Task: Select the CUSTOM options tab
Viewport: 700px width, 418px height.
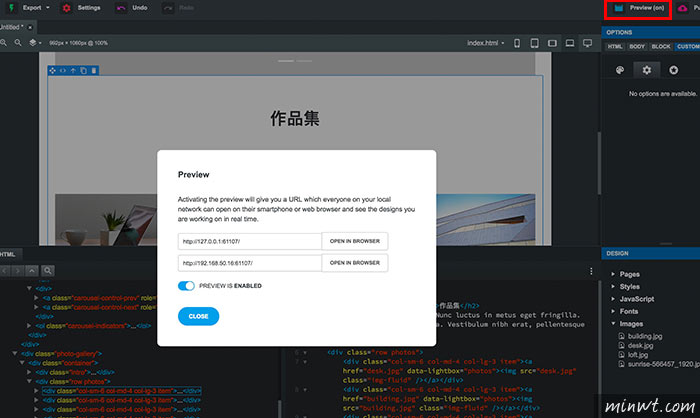Action: point(688,46)
